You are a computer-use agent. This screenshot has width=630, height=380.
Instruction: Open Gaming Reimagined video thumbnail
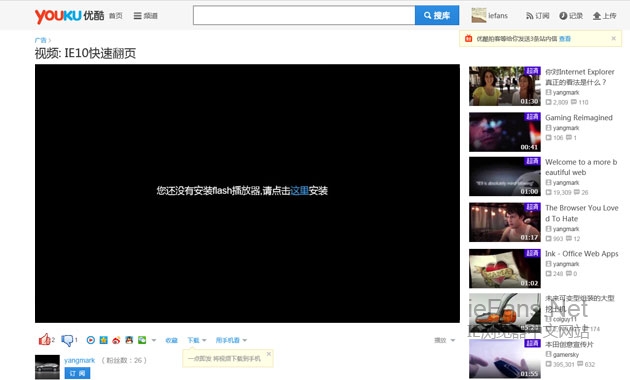click(505, 132)
